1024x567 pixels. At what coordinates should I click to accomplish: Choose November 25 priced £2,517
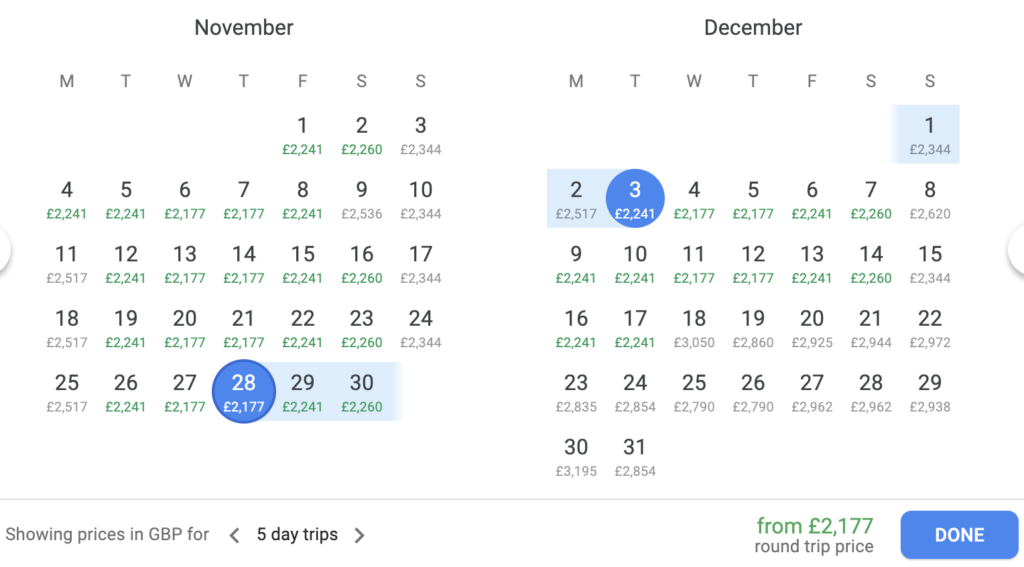(67, 392)
